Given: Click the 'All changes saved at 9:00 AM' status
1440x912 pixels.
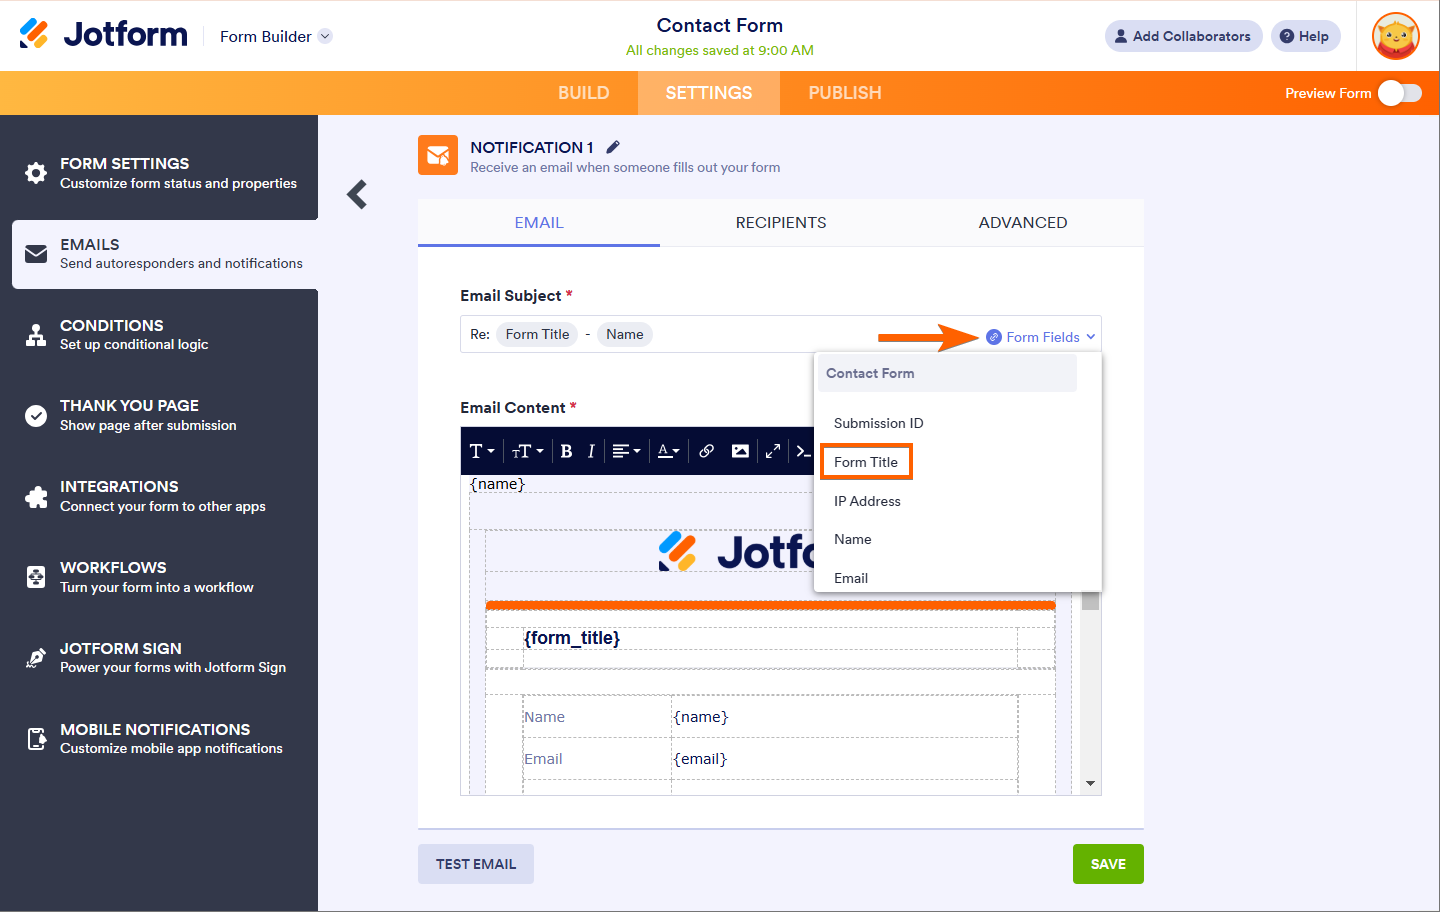Looking at the screenshot, I should (x=720, y=50).
